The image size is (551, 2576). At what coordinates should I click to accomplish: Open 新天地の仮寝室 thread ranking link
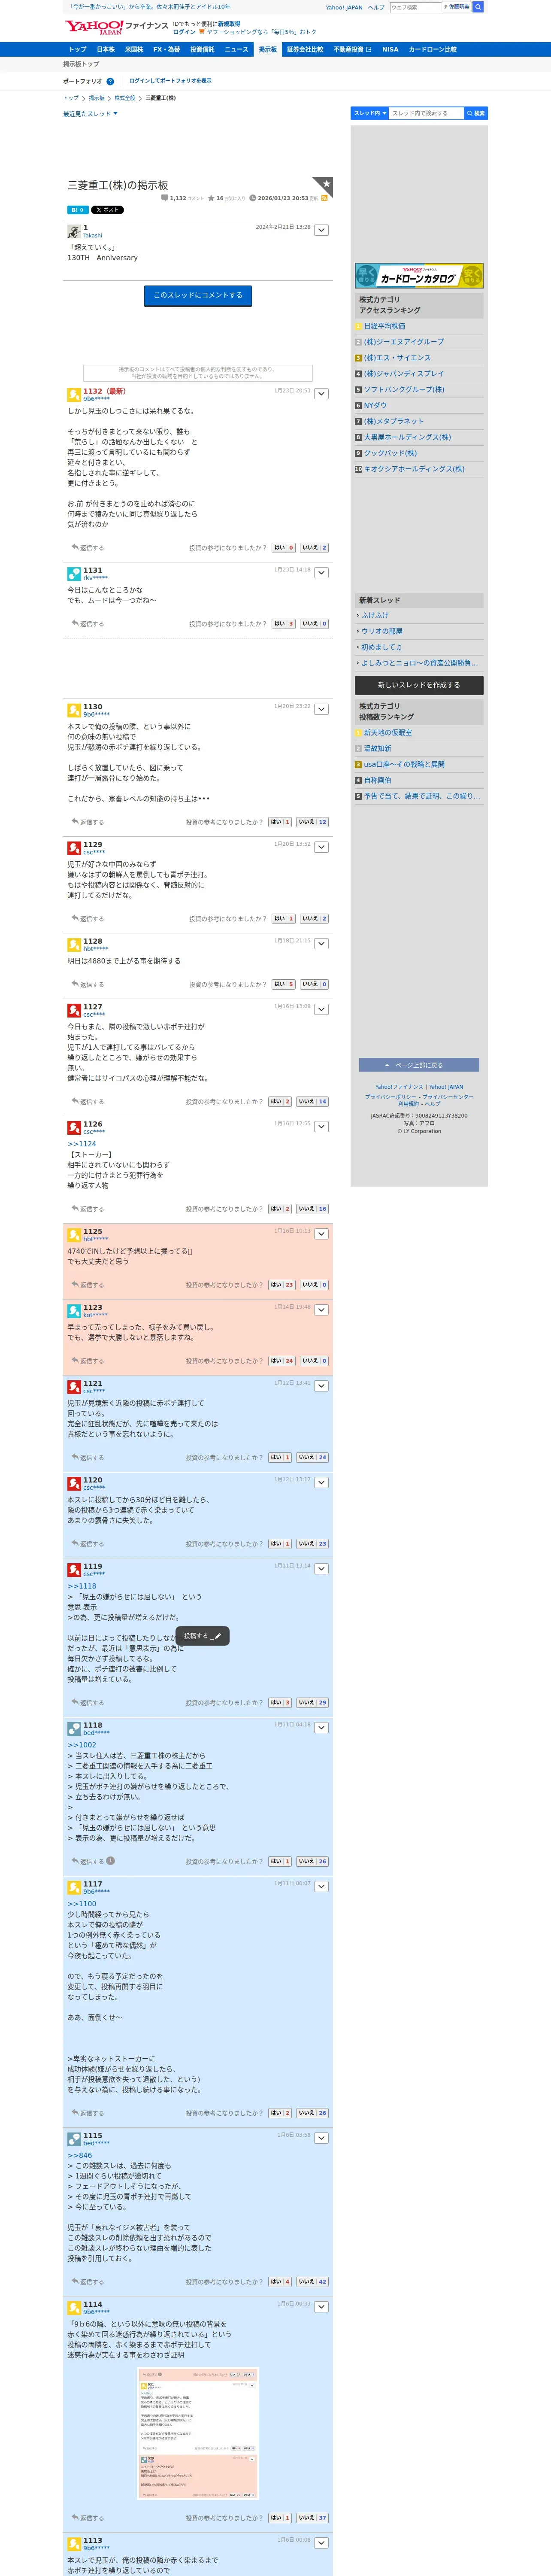tap(388, 733)
